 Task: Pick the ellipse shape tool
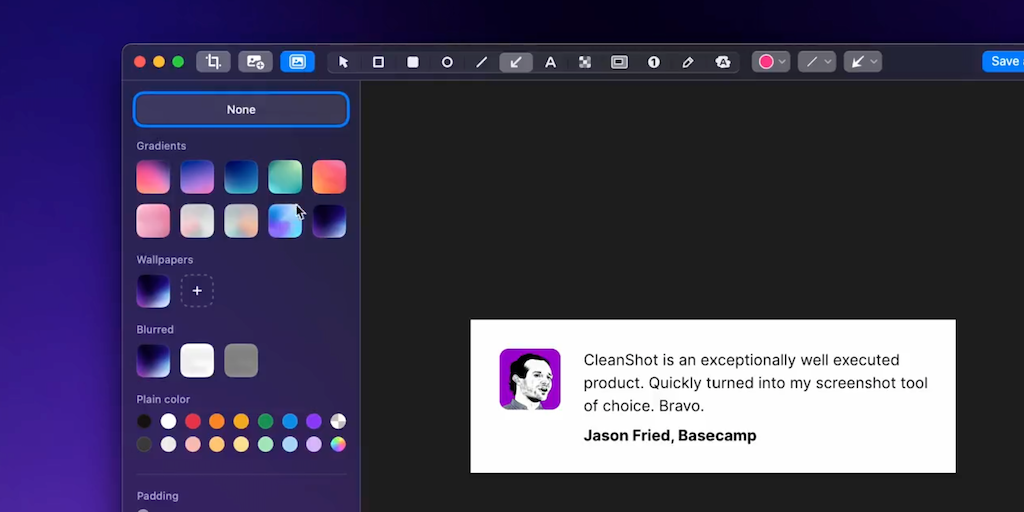(x=447, y=62)
